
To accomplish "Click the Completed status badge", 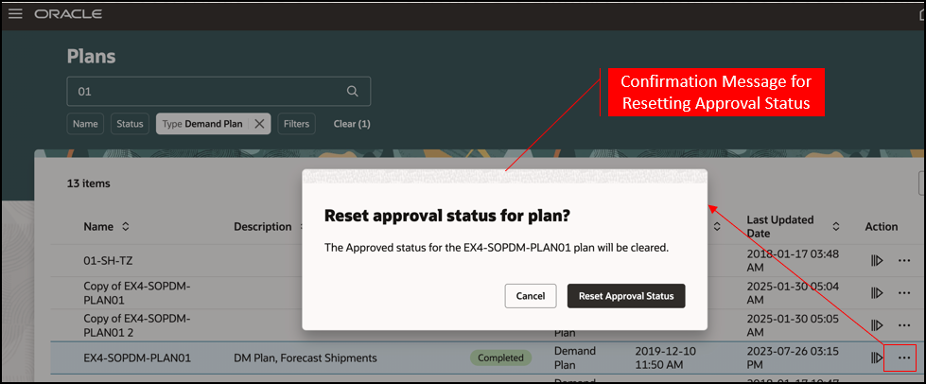I will tap(501, 357).
